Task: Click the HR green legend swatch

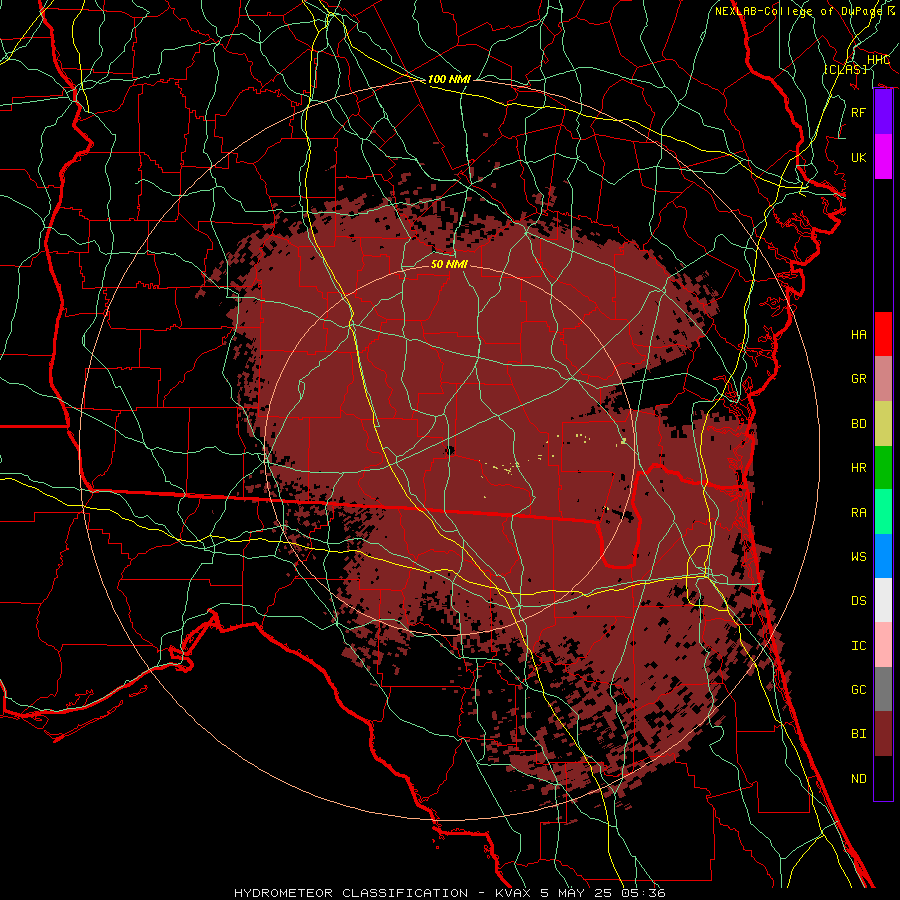Action: (883, 468)
